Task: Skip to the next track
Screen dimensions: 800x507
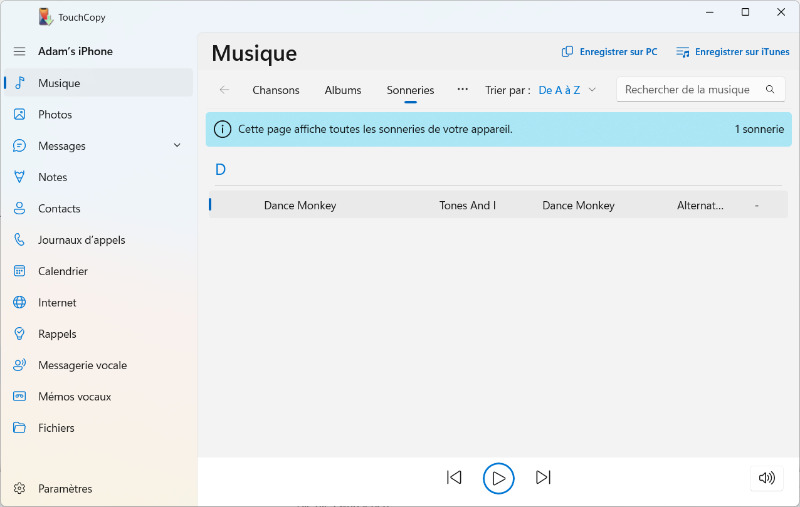Action: (x=543, y=478)
